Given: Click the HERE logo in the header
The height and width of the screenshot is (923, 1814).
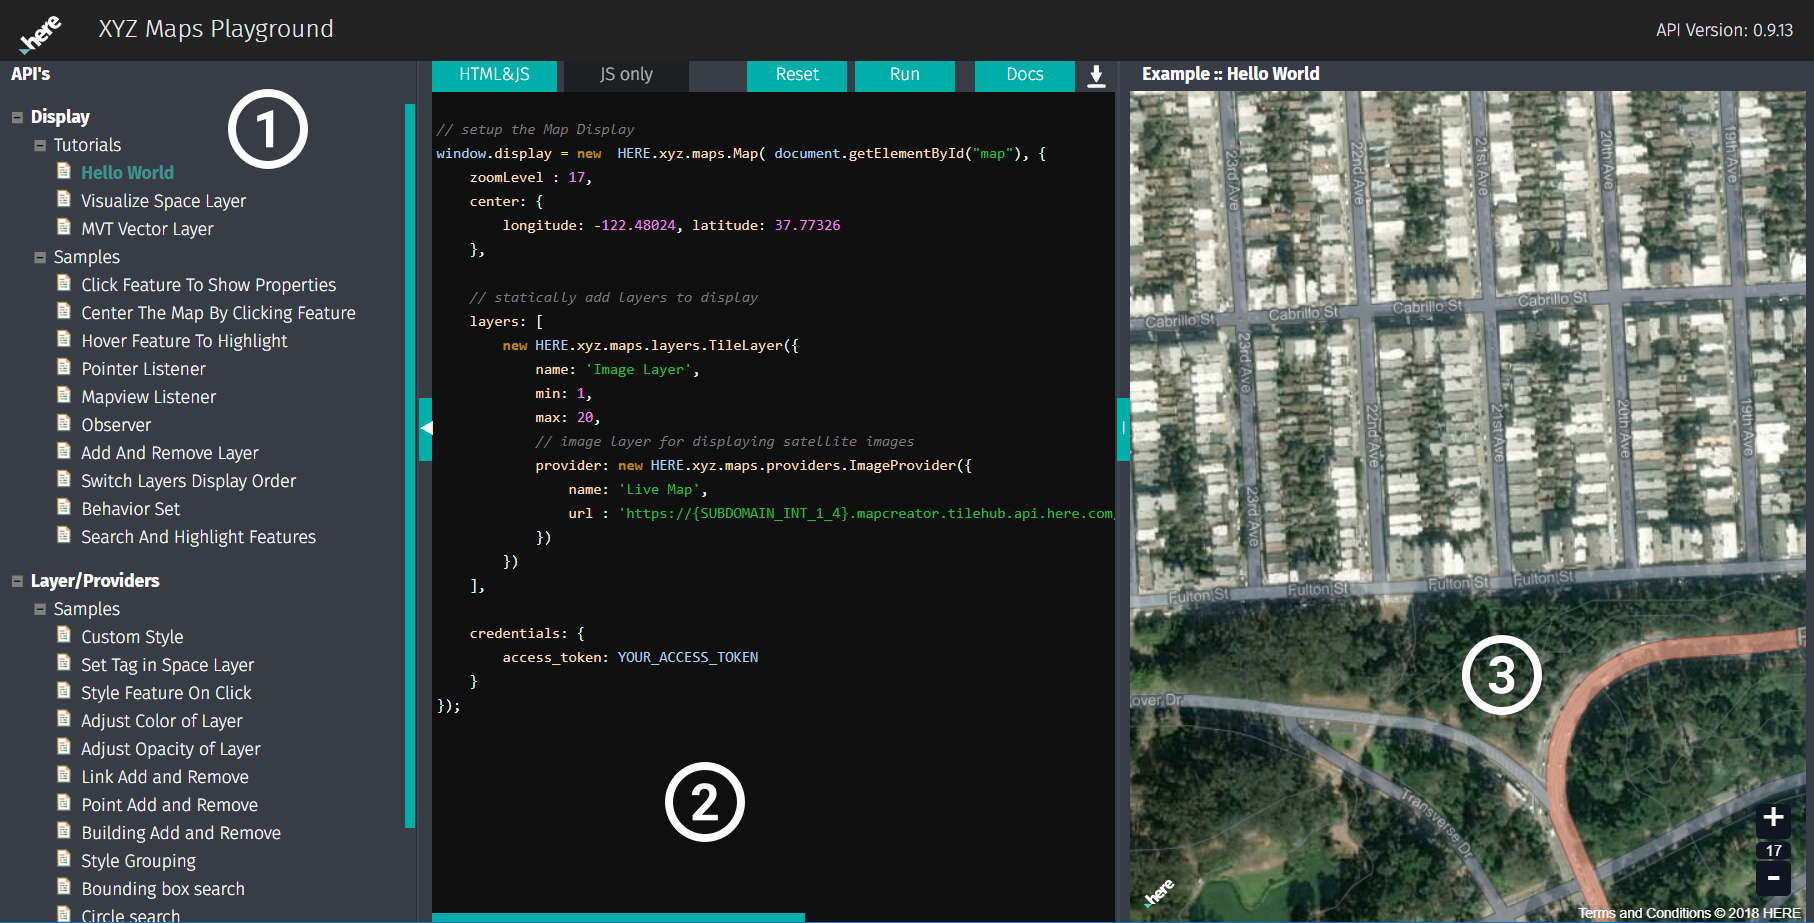Looking at the screenshot, I should pyautogui.click(x=41, y=33).
